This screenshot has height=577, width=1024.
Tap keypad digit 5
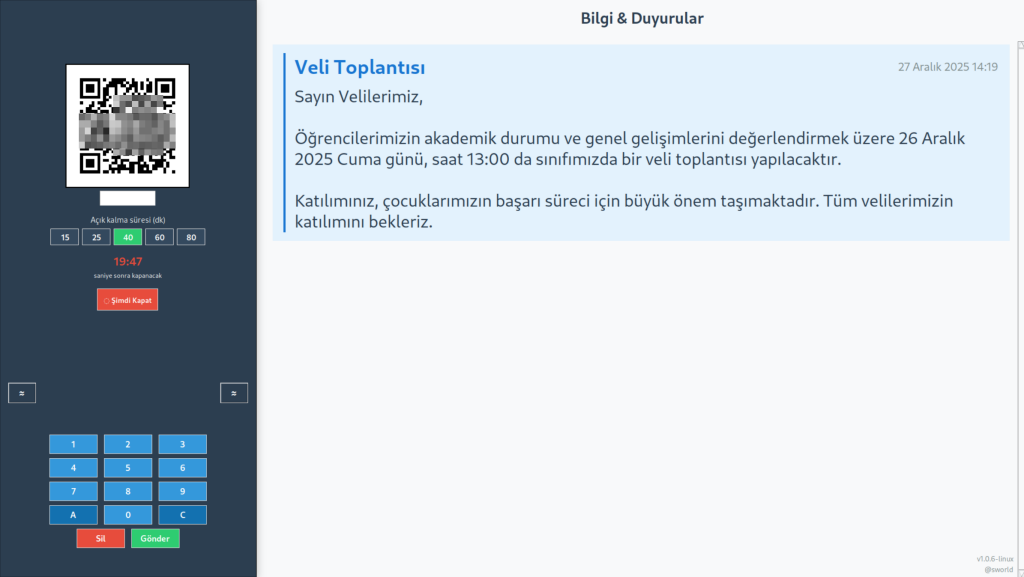[x=128, y=468]
